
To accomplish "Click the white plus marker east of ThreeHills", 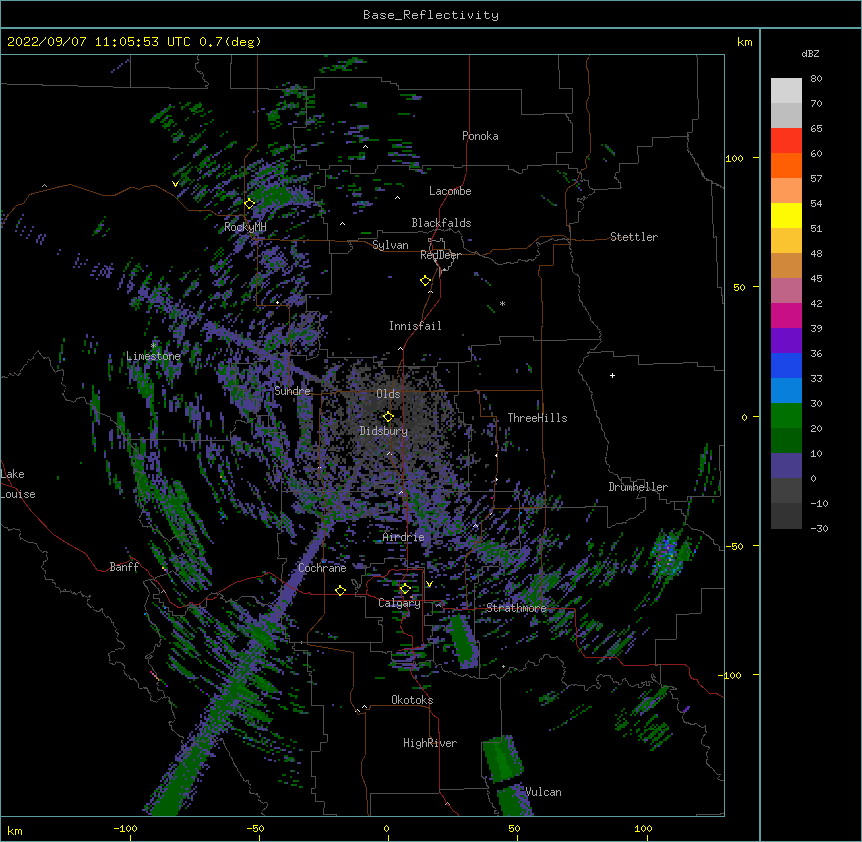I will click(612, 375).
